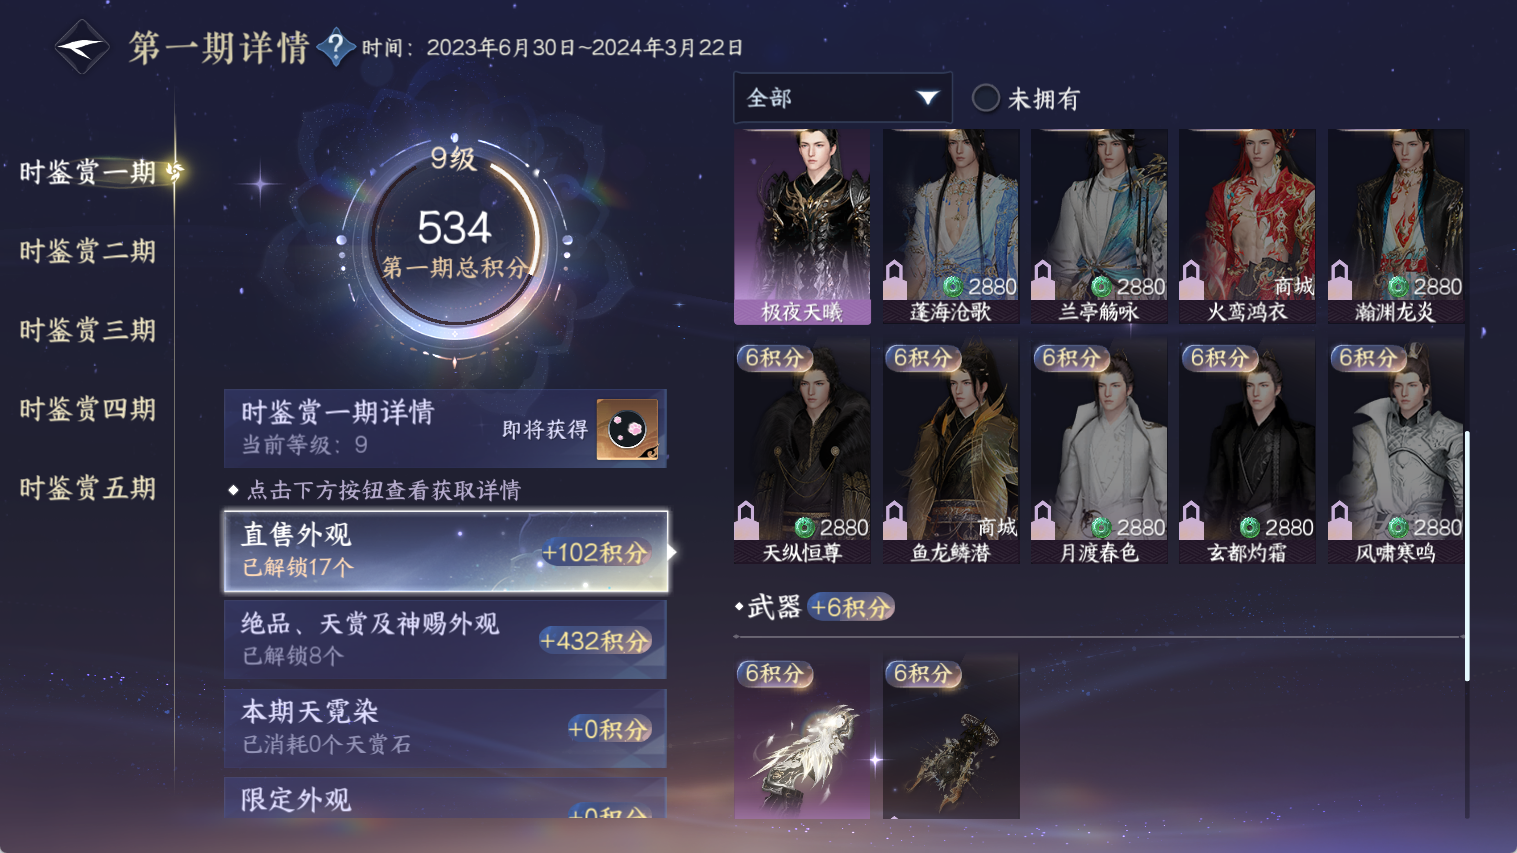
Task: Click the hanger icon on 风啸寒鸣
Action: pyautogui.click(x=1340, y=520)
